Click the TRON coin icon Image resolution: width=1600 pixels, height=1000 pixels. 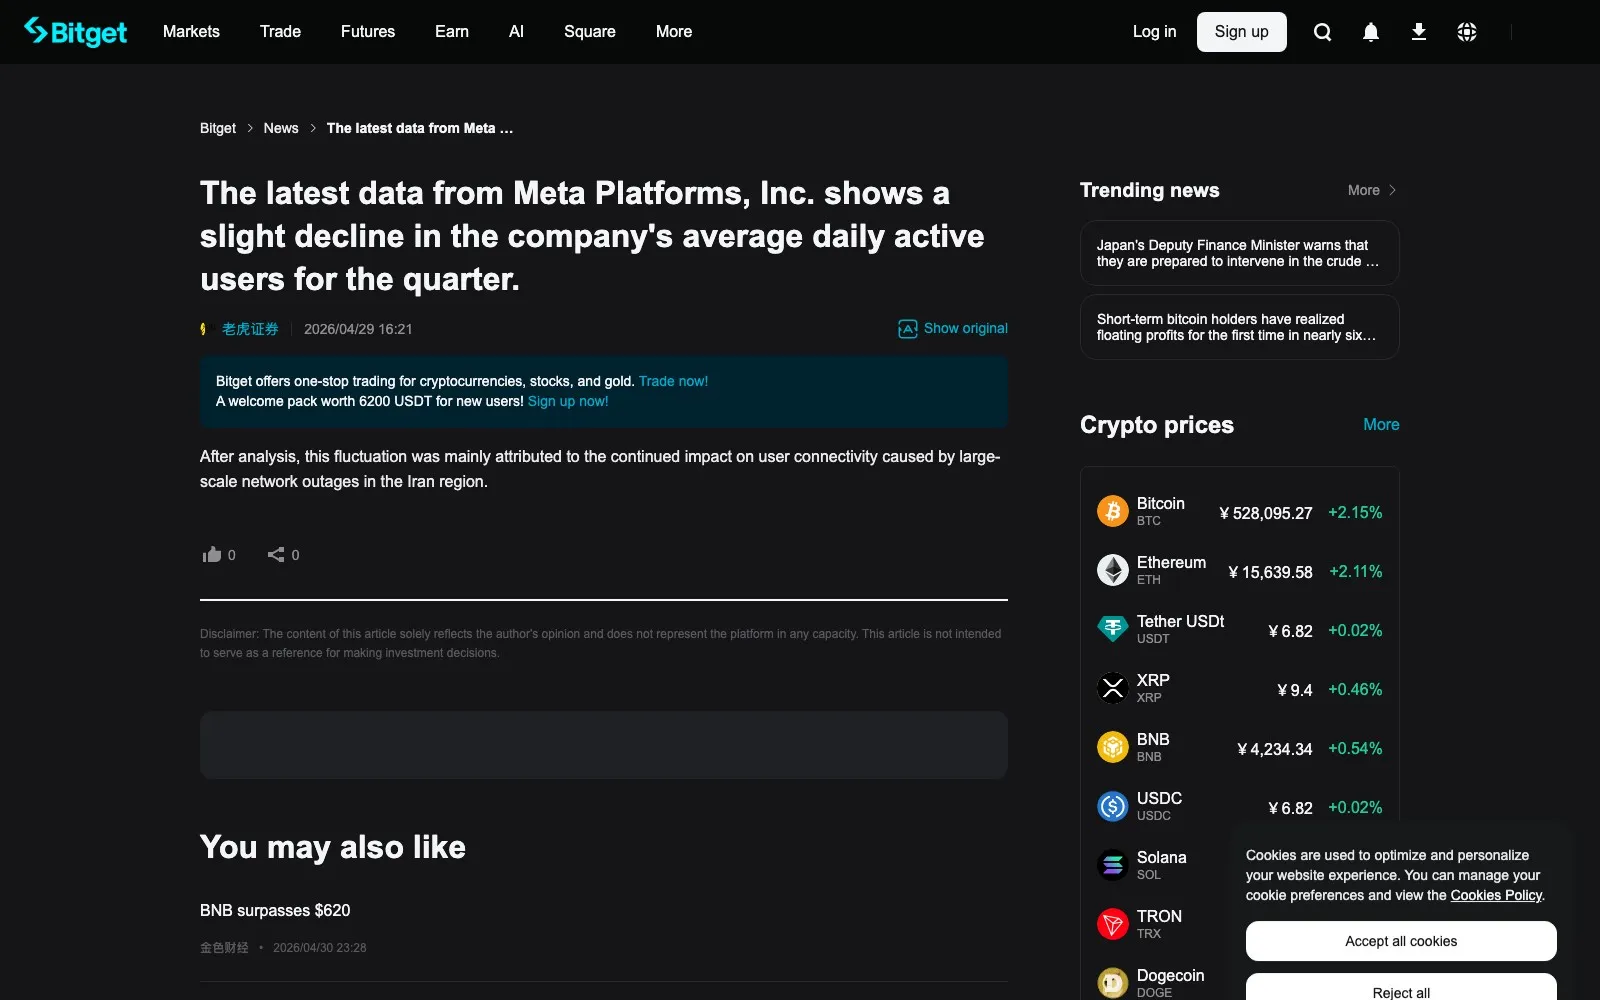click(1113, 924)
